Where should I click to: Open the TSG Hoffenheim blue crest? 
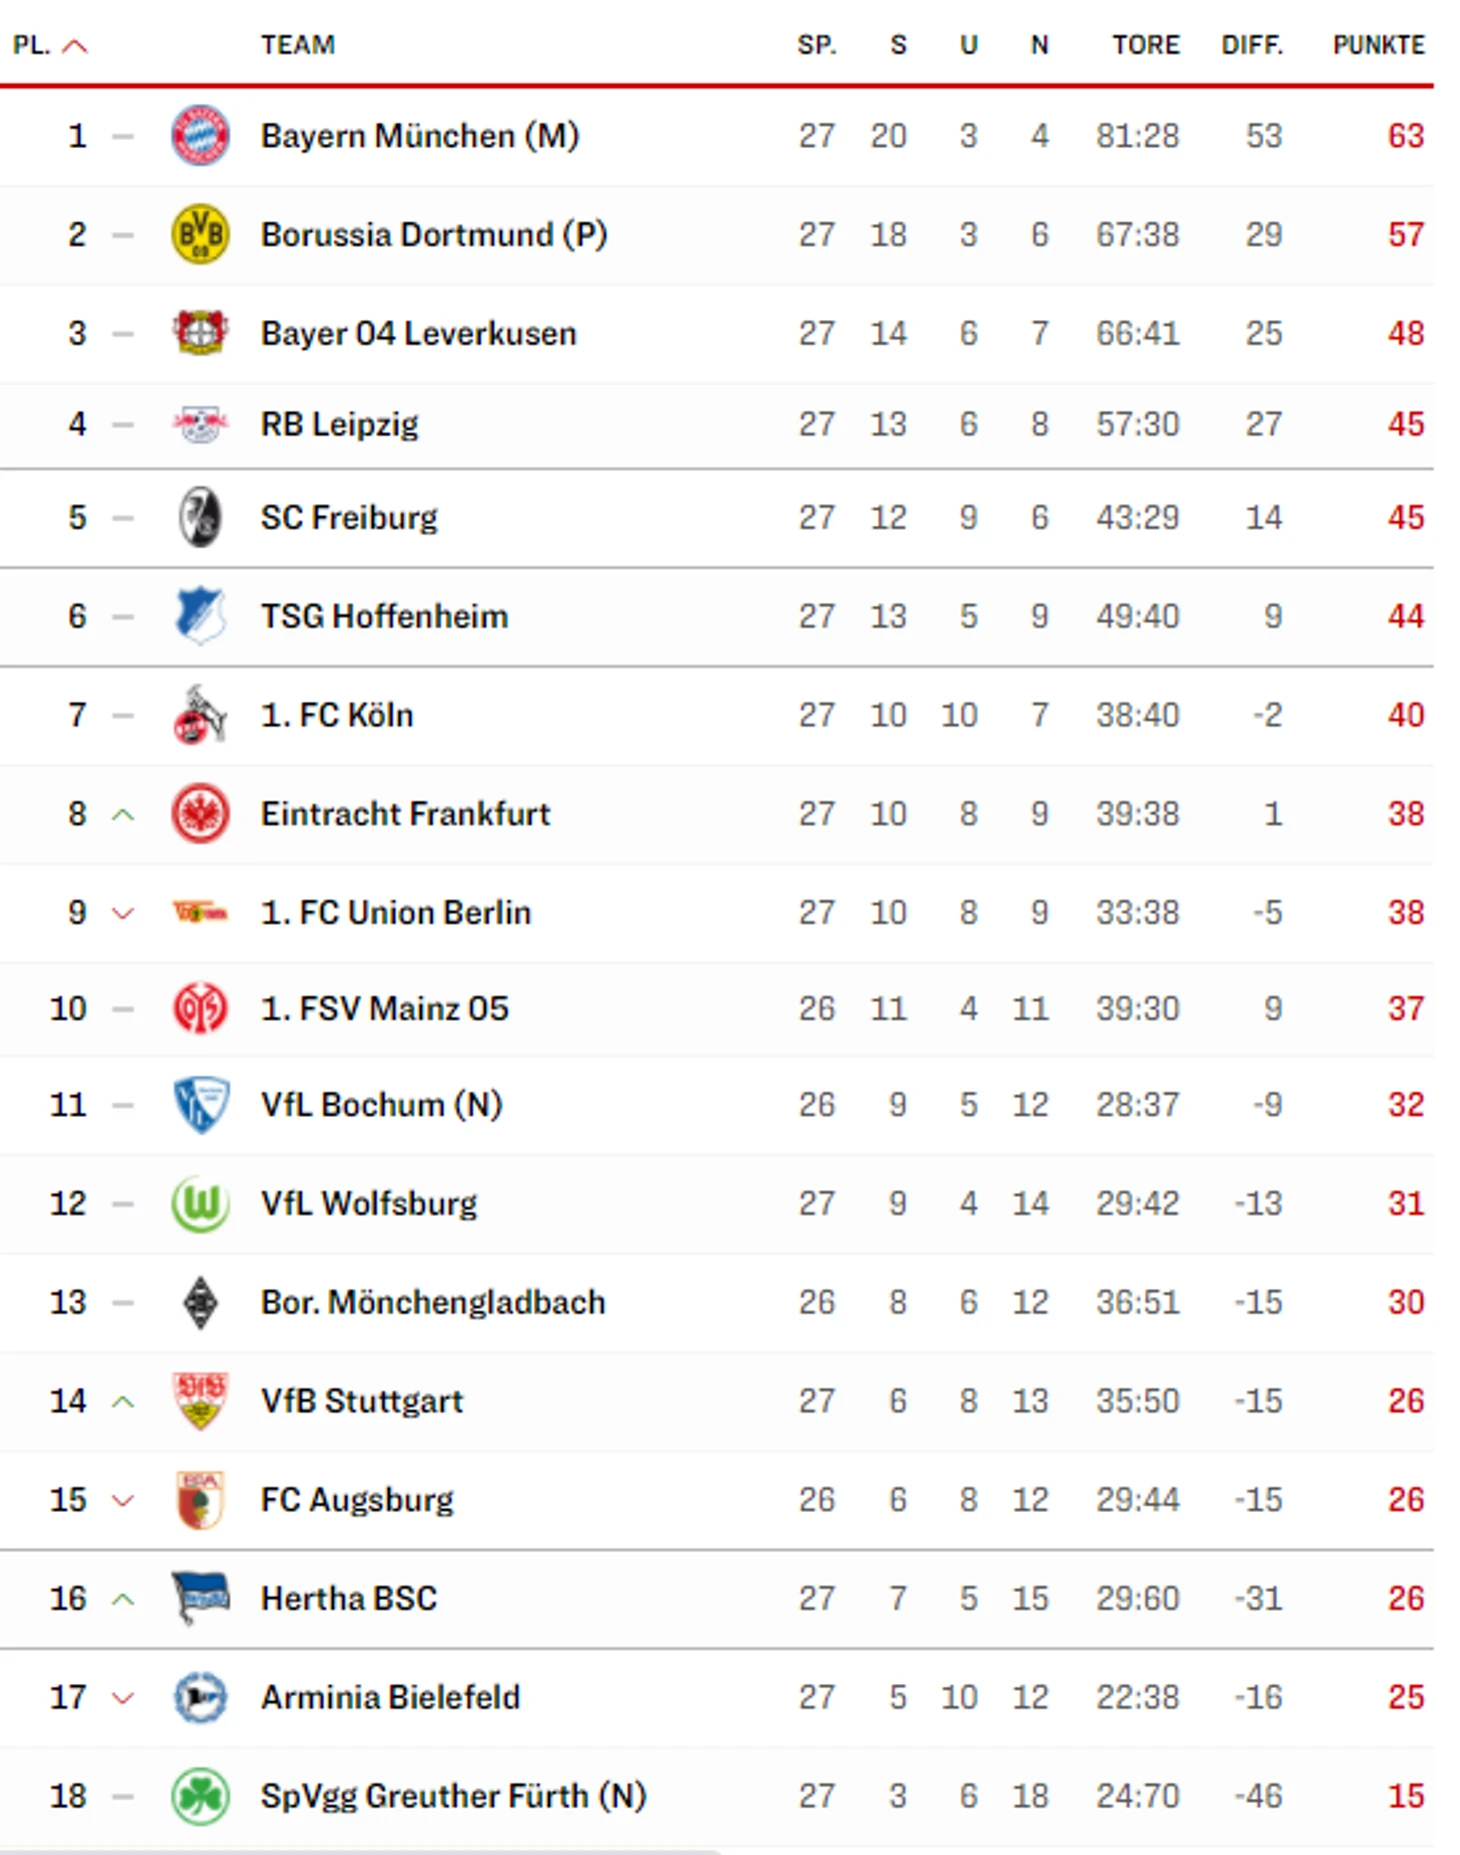tap(200, 615)
